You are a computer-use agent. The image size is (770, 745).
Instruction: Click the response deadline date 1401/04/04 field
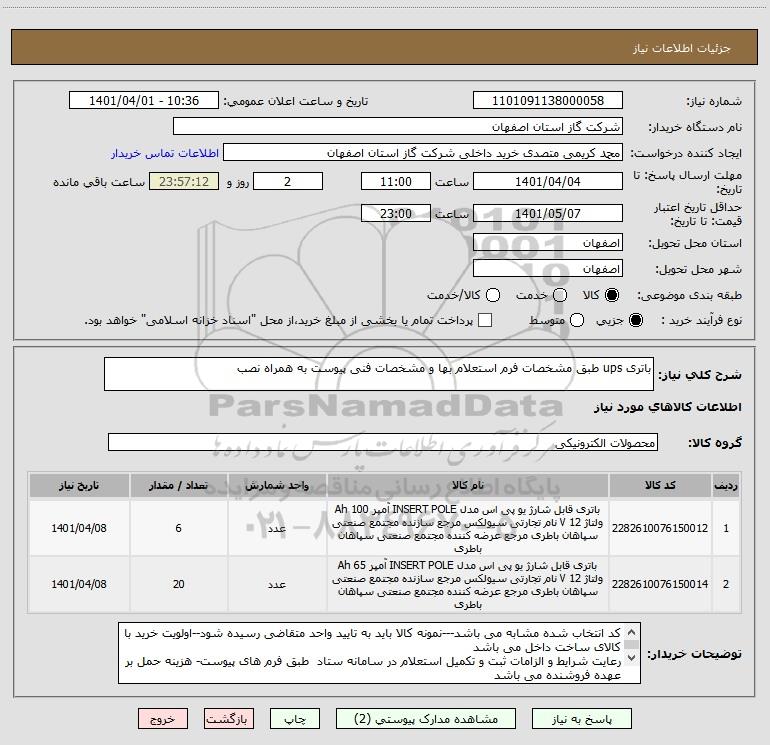[x=548, y=181]
